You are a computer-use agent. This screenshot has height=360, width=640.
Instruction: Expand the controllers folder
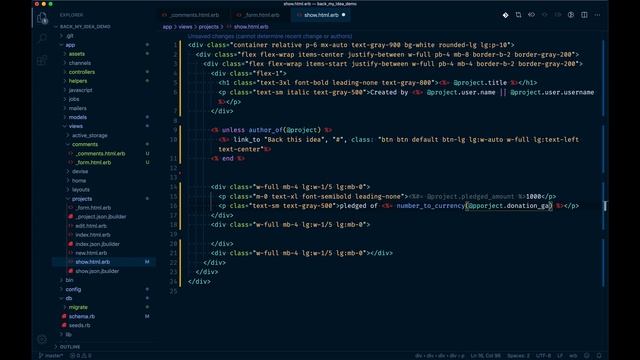click(x=82, y=72)
